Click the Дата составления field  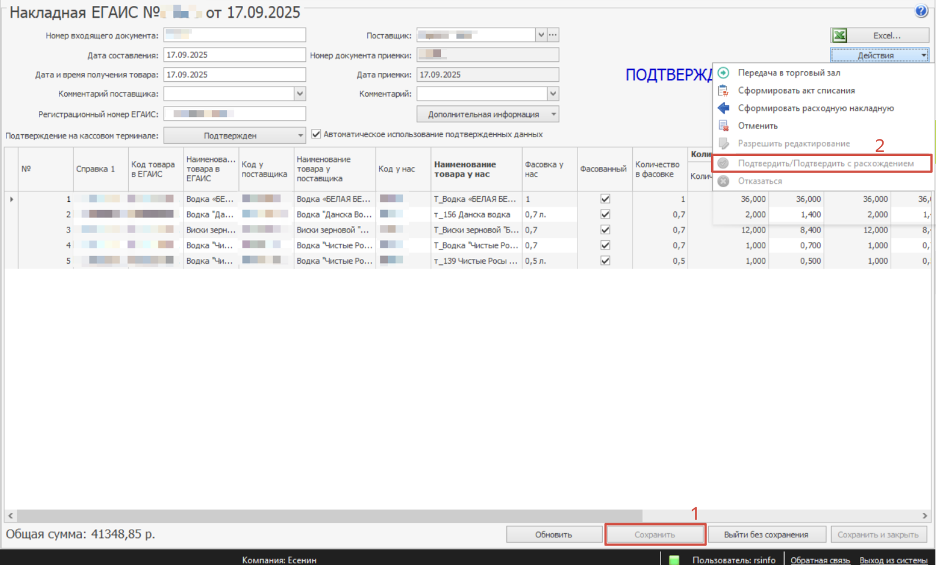click(235, 55)
